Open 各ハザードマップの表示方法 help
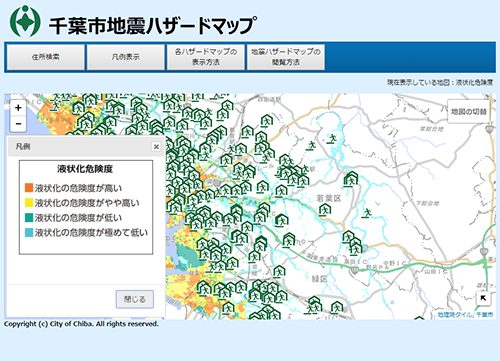500x361 pixels. pos(206,57)
